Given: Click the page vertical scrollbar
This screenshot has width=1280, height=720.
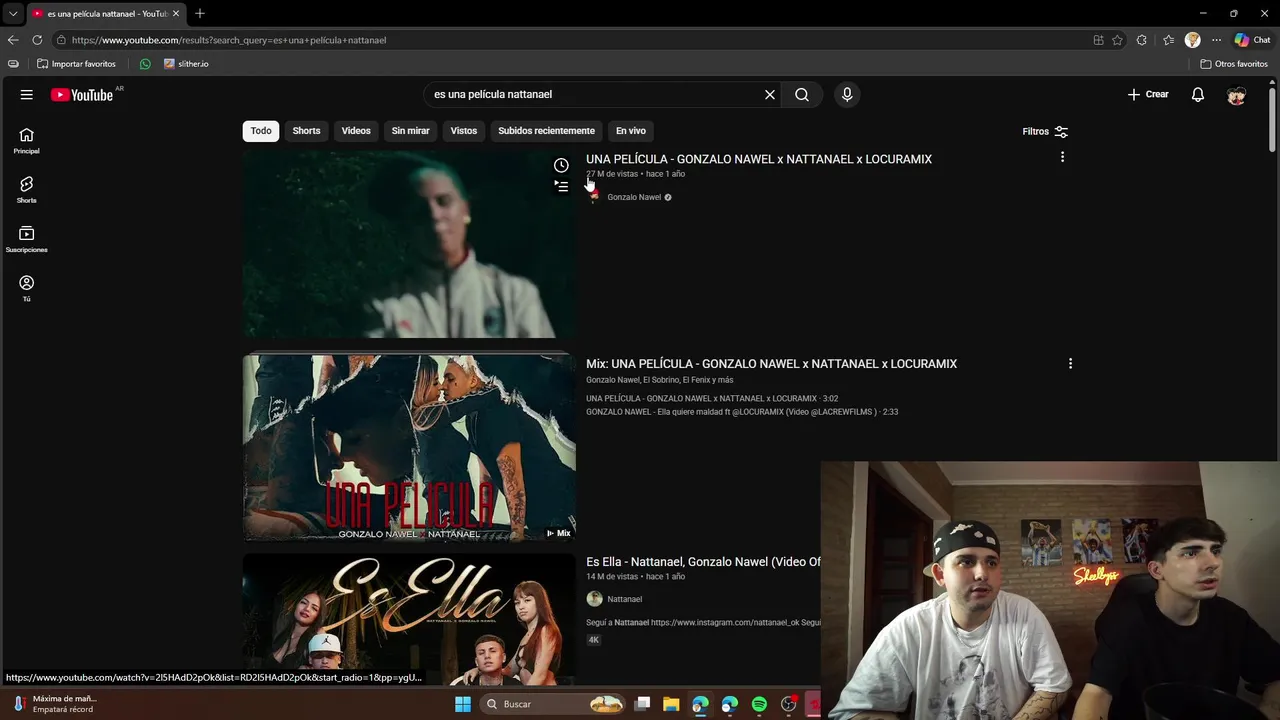Looking at the screenshot, I should click(x=1272, y=120).
